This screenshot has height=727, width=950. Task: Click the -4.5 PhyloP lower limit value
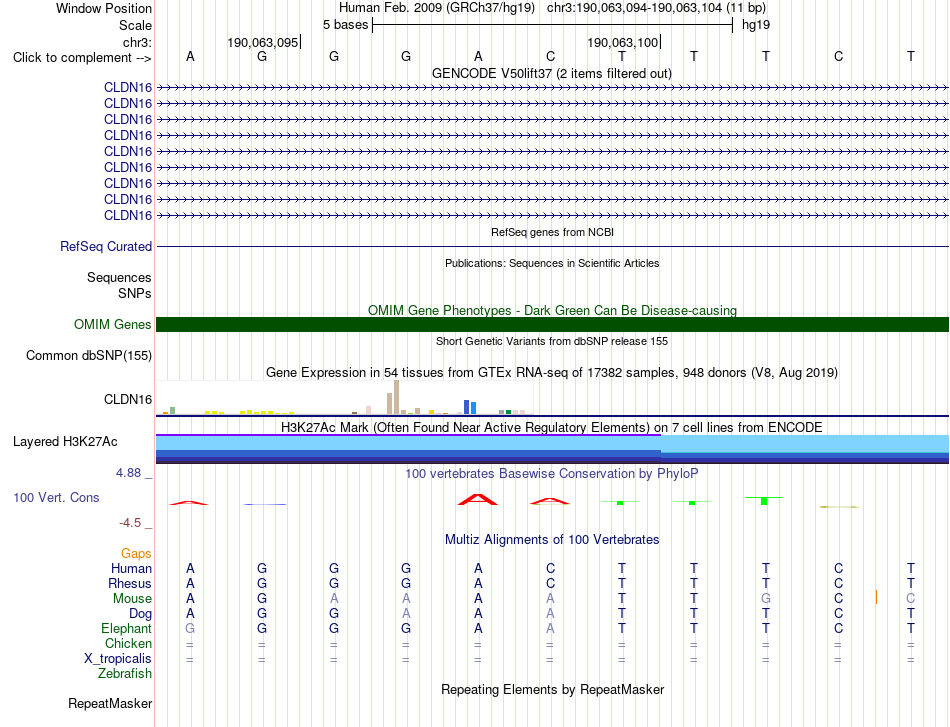click(x=130, y=523)
